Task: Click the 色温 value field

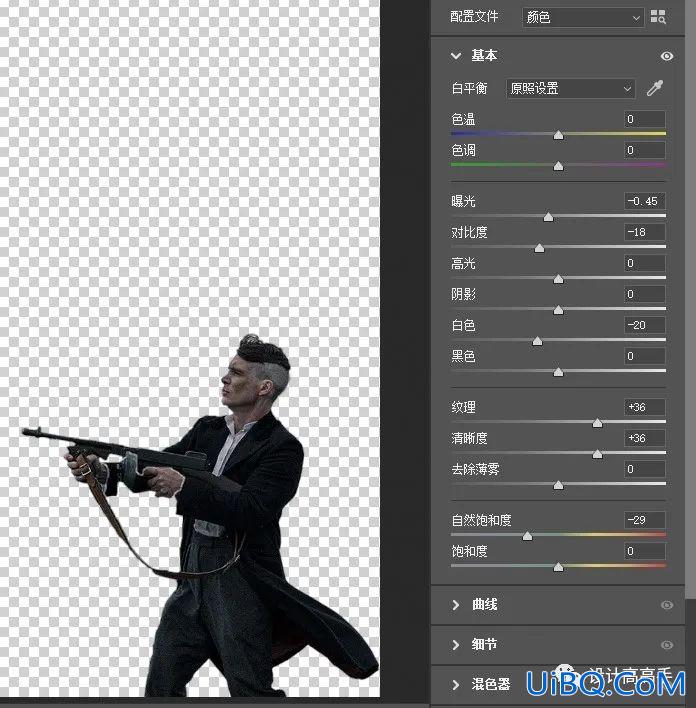Action: pyautogui.click(x=645, y=119)
